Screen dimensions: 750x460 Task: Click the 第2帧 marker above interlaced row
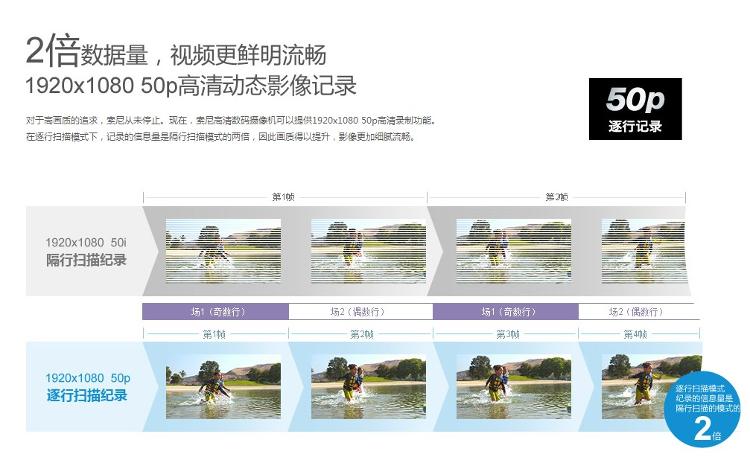[556, 196]
